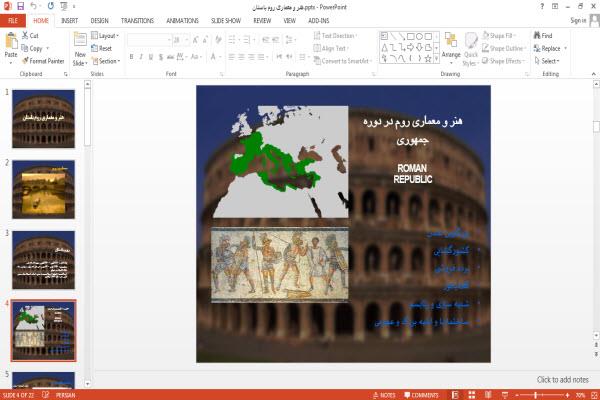Activate the Format Painter
Viewport: 600px width, 400px height.
43,61
